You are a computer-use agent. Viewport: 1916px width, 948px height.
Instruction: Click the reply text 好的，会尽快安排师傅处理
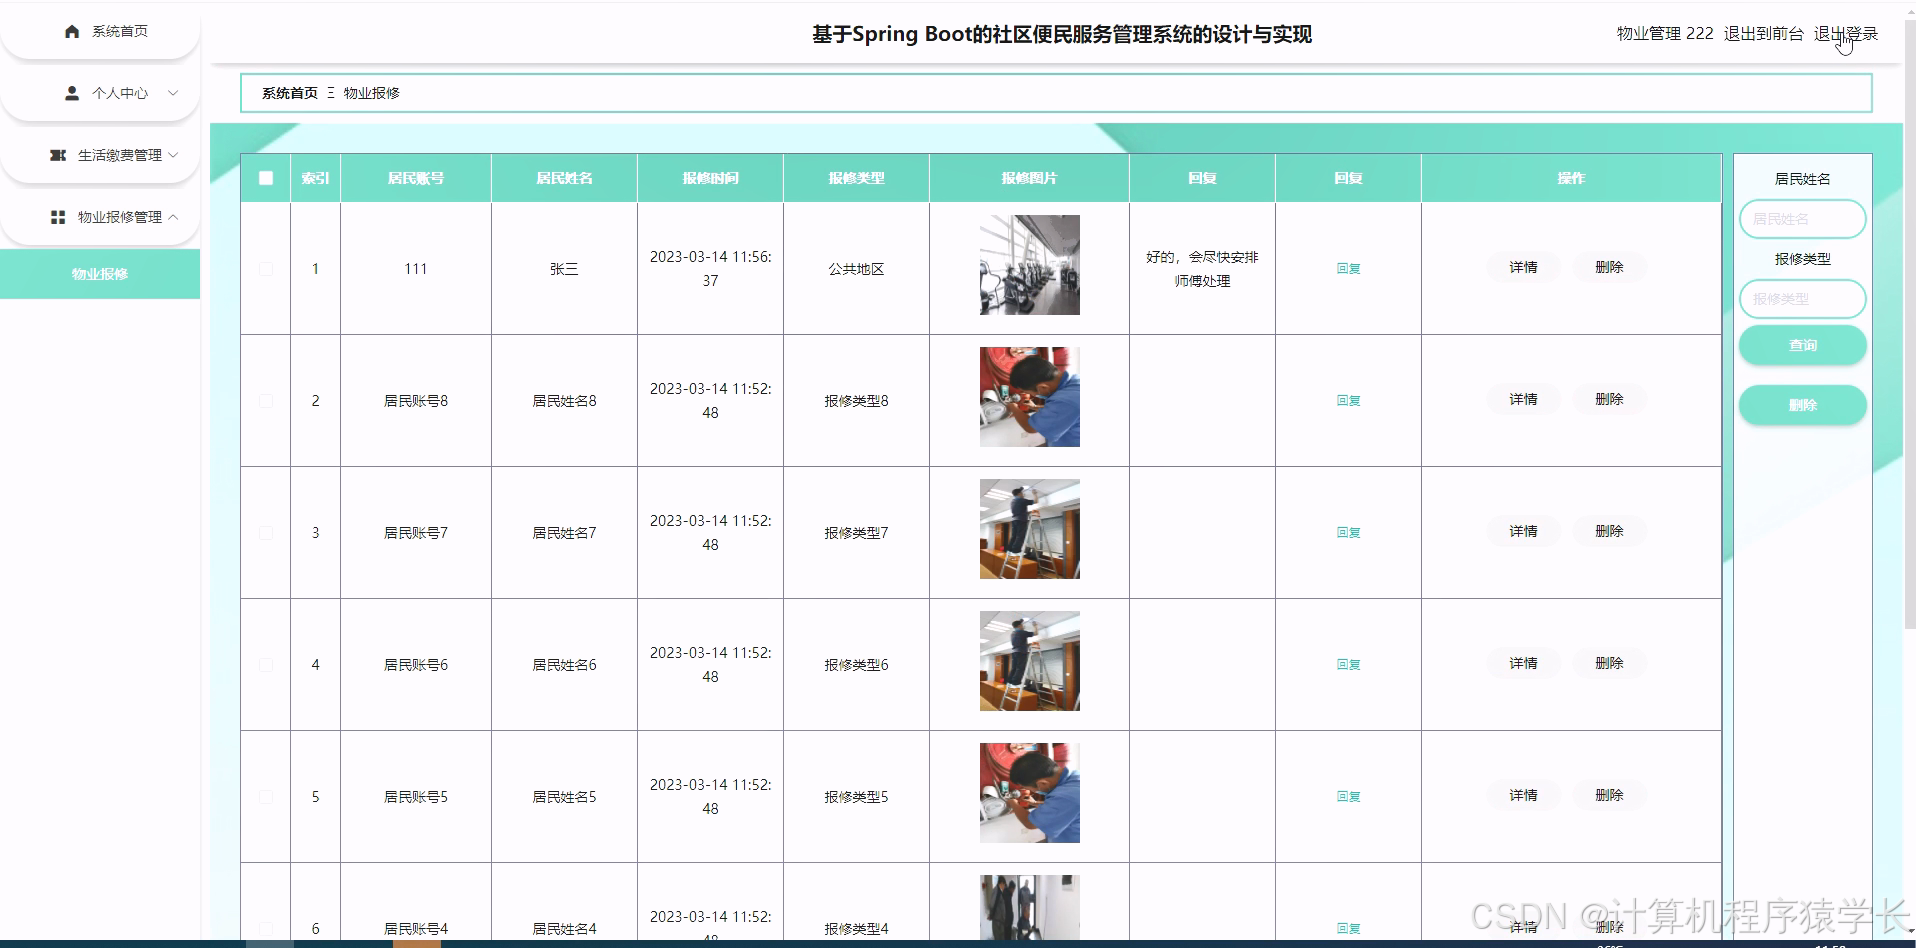tap(1202, 269)
